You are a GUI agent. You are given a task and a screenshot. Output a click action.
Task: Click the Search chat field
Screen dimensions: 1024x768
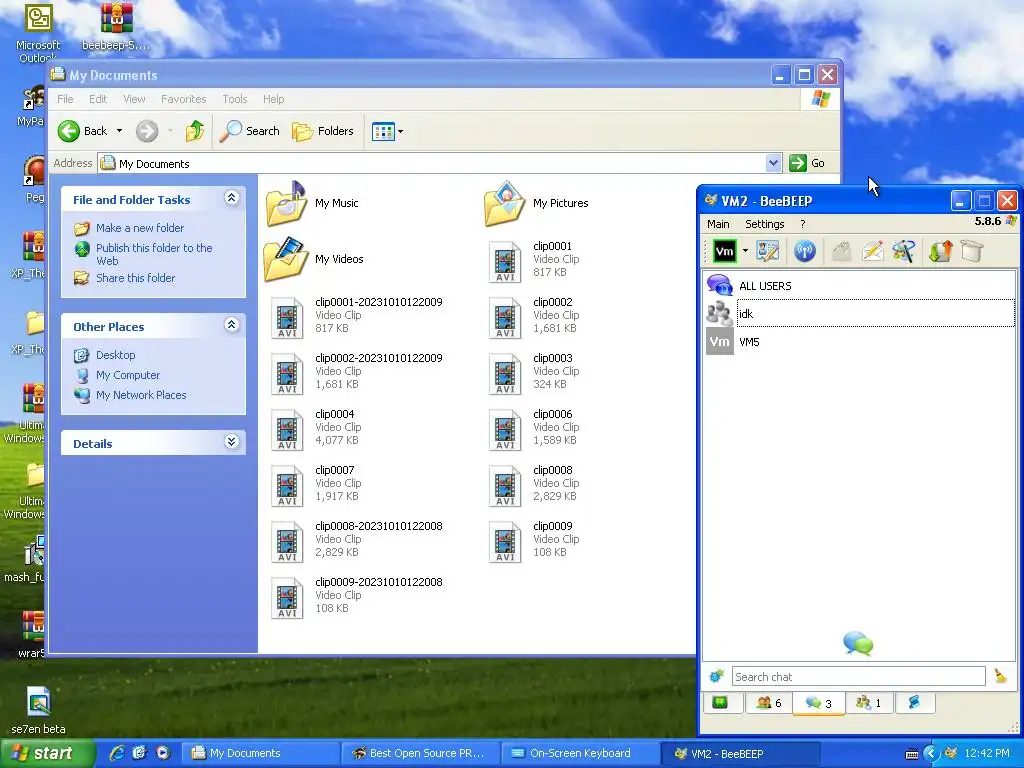(858, 677)
